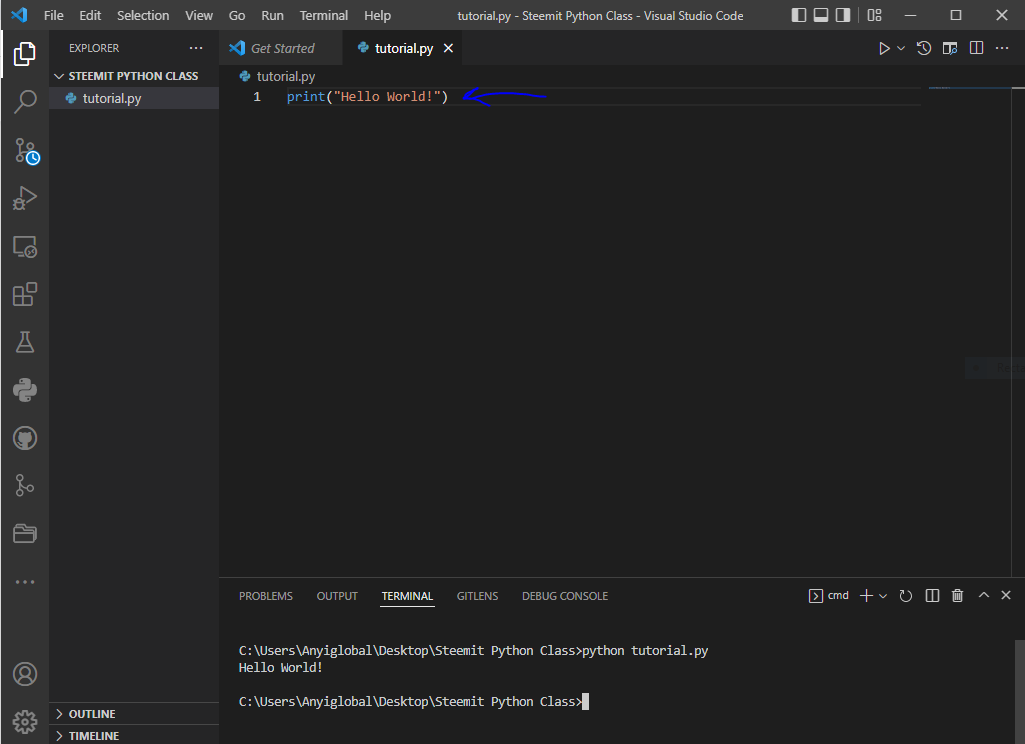The image size is (1025, 744).
Task: Kill the terminal with trash icon
Action: coord(957,596)
